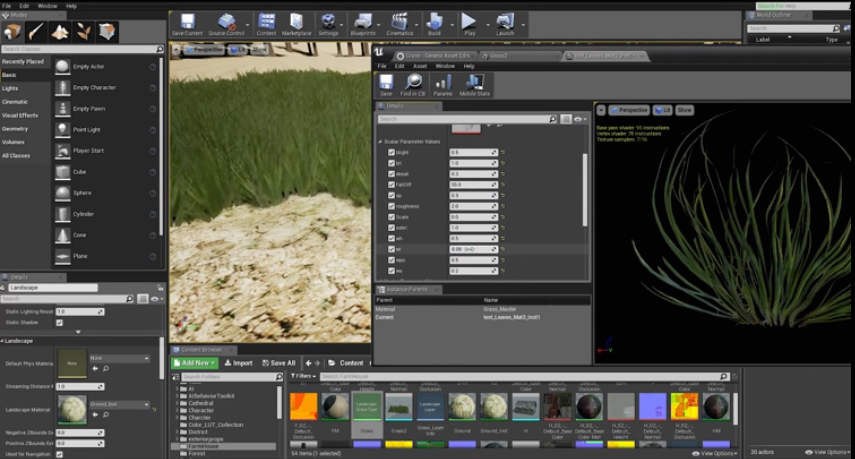The height and width of the screenshot is (459, 855).
Task: Open the Play options dropdown arrow
Action: [x=487, y=25]
